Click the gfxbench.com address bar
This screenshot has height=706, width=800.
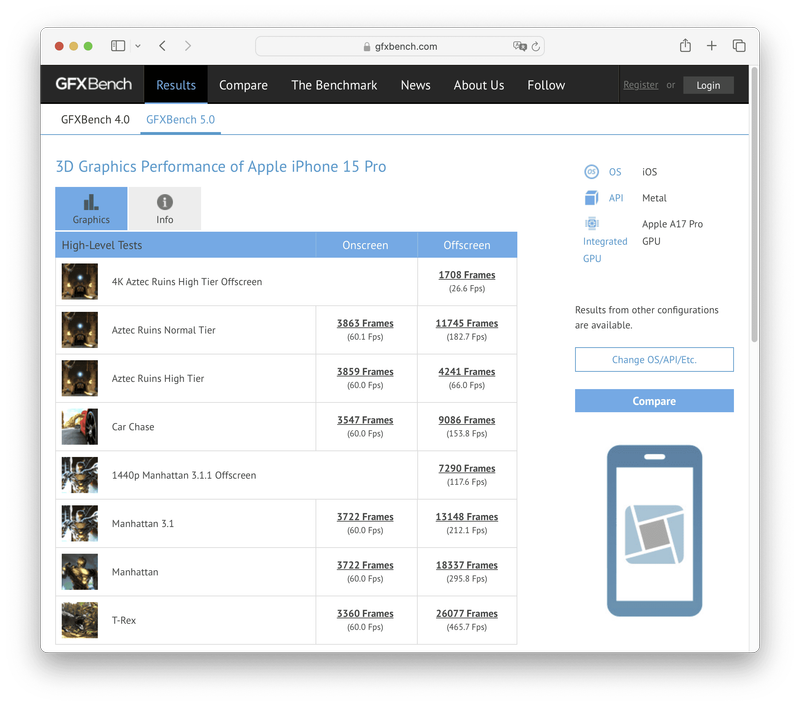tap(400, 46)
